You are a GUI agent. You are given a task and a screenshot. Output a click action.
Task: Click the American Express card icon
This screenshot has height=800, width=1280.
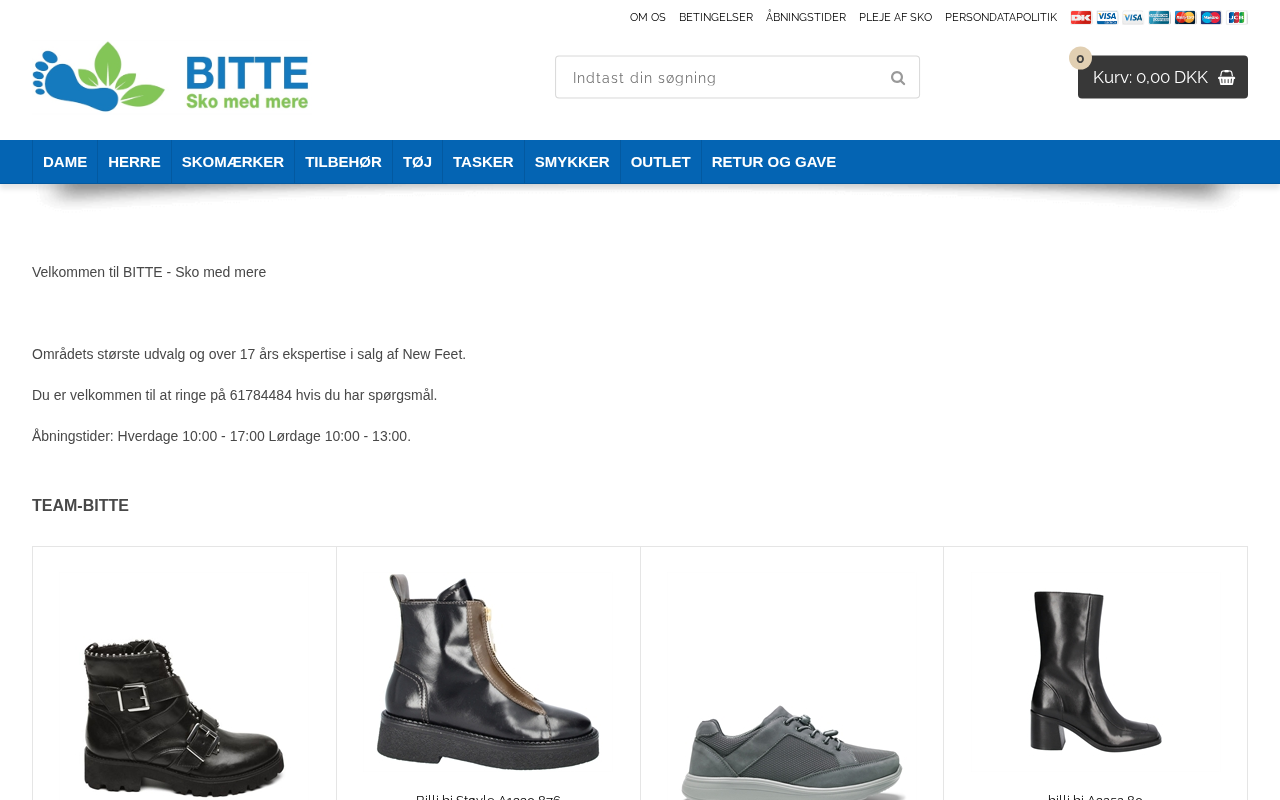tap(1159, 17)
